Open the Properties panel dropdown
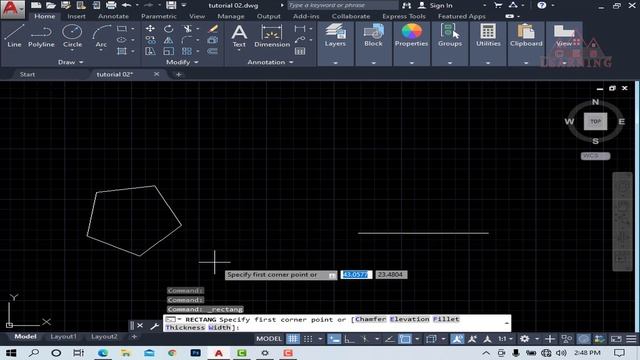 coord(411,63)
